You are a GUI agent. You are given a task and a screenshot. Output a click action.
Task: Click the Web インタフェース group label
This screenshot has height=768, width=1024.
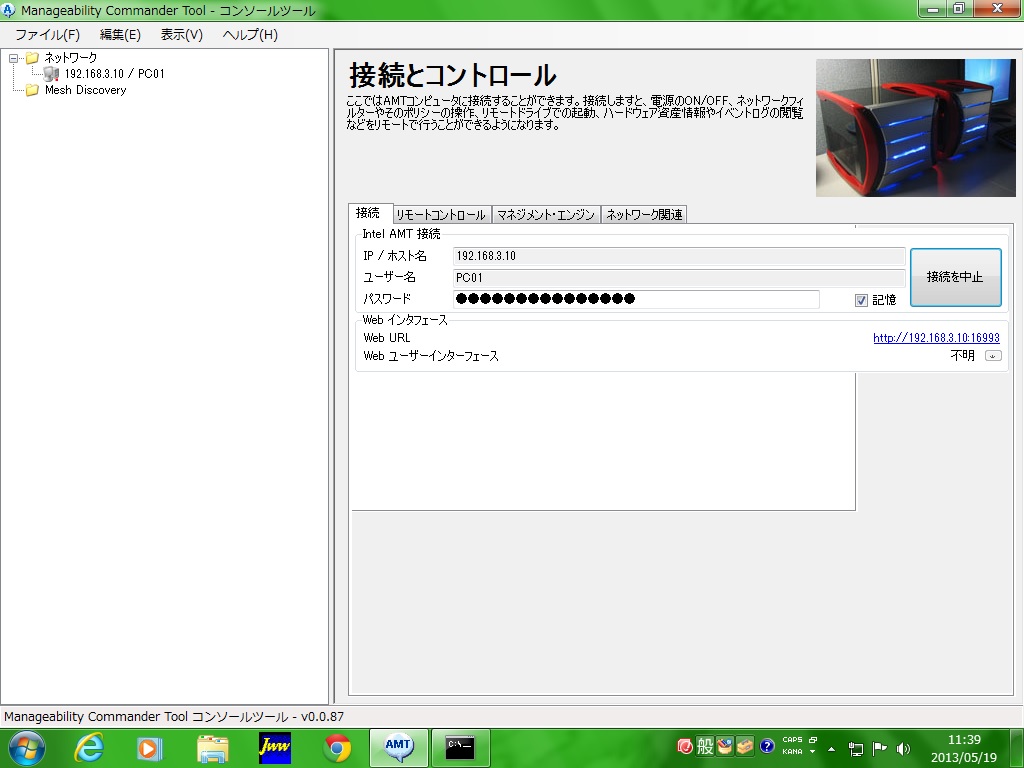click(405, 320)
